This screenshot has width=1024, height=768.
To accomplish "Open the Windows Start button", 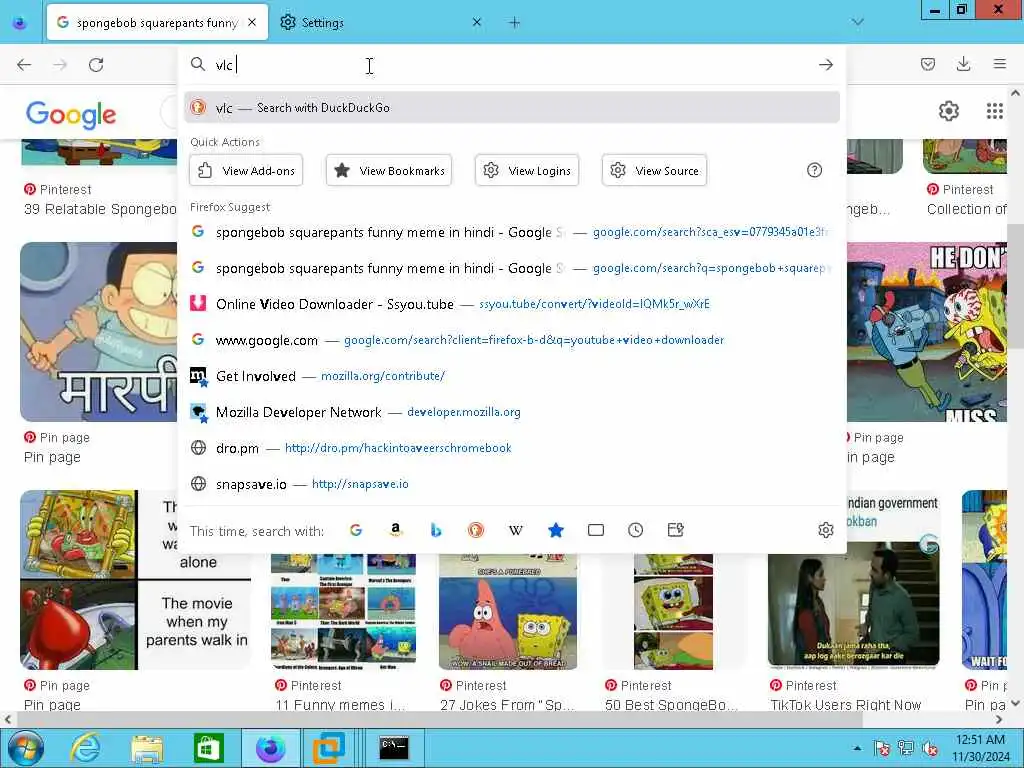I will tap(23, 748).
